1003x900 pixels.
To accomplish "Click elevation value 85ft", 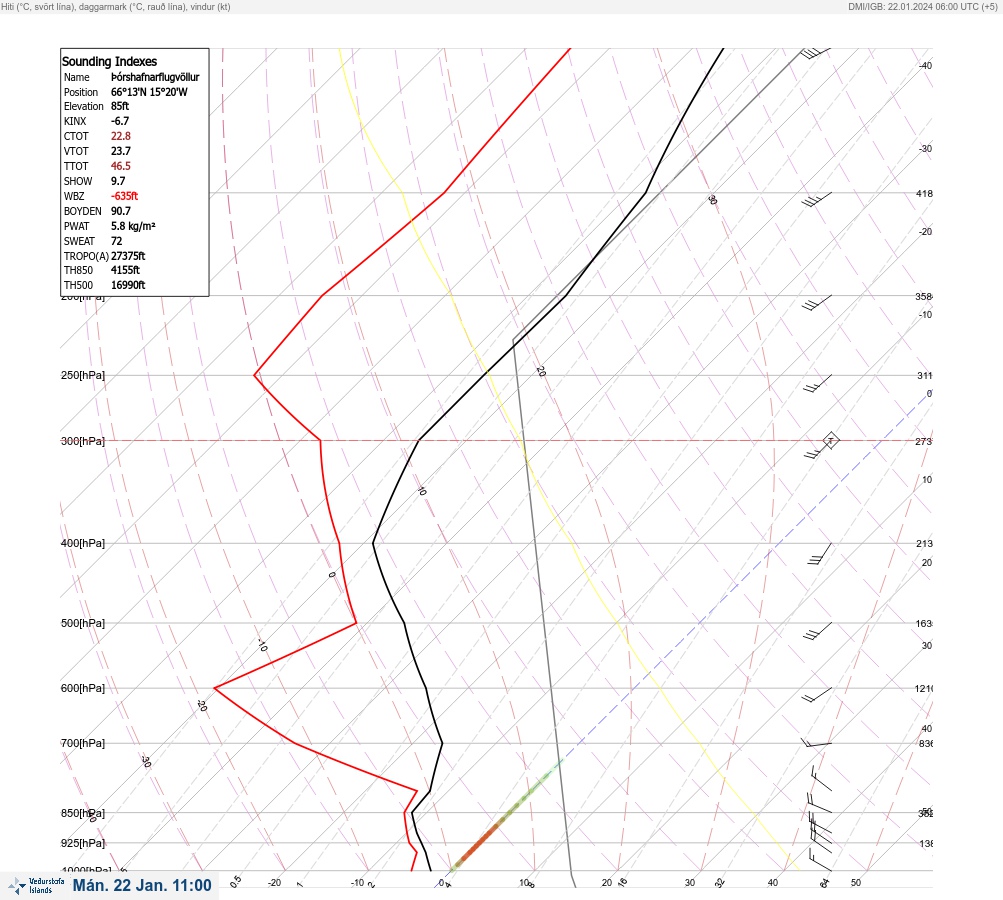I will 120,106.
